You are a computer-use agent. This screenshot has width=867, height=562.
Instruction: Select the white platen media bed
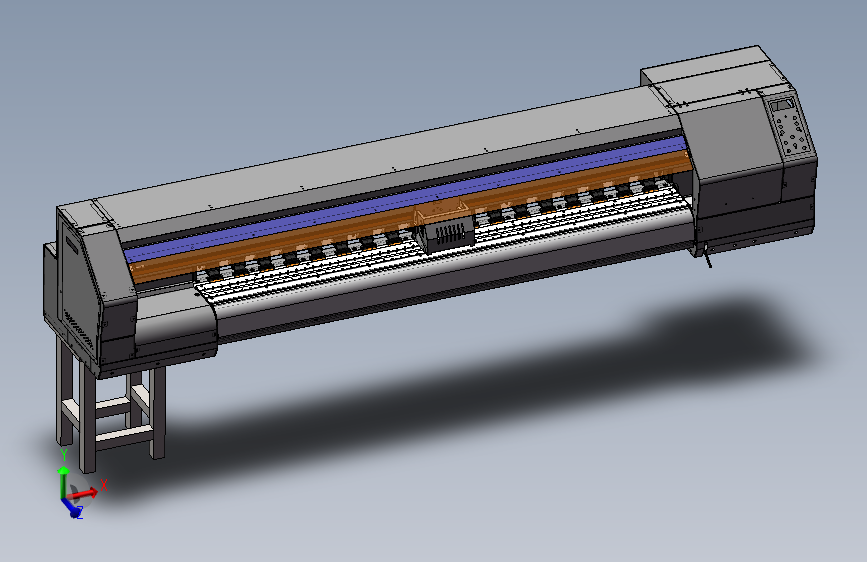pyautogui.click(x=442, y=246)
